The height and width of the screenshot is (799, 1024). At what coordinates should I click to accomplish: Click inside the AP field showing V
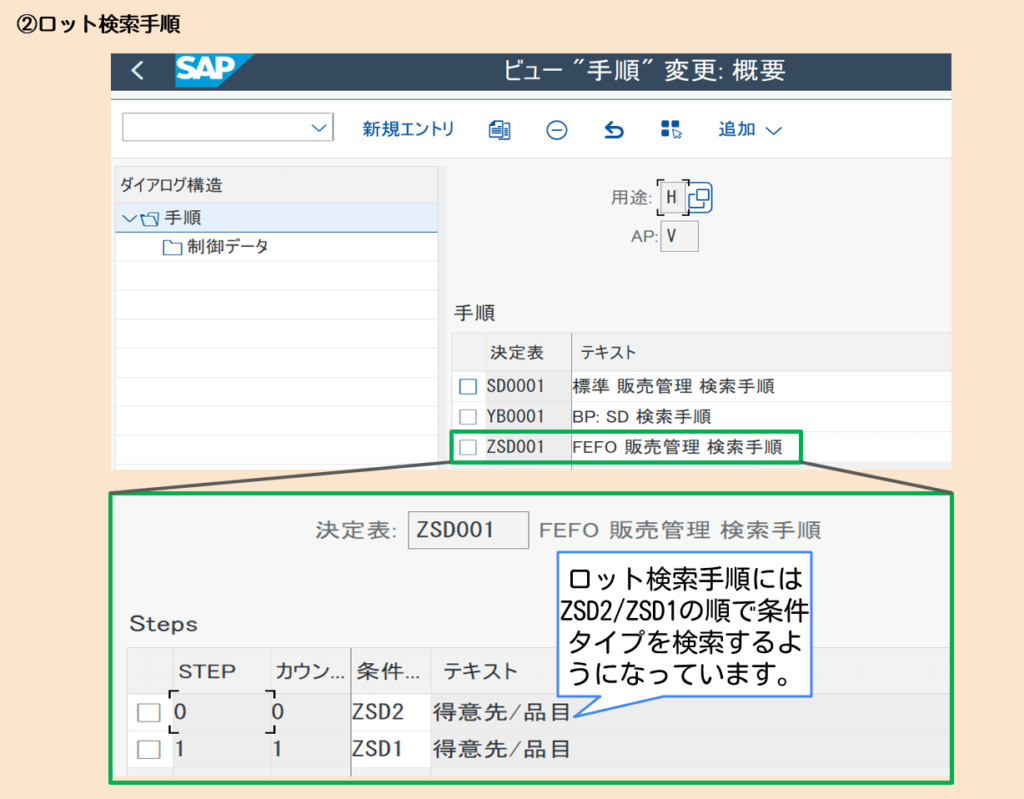click(678, 237)
